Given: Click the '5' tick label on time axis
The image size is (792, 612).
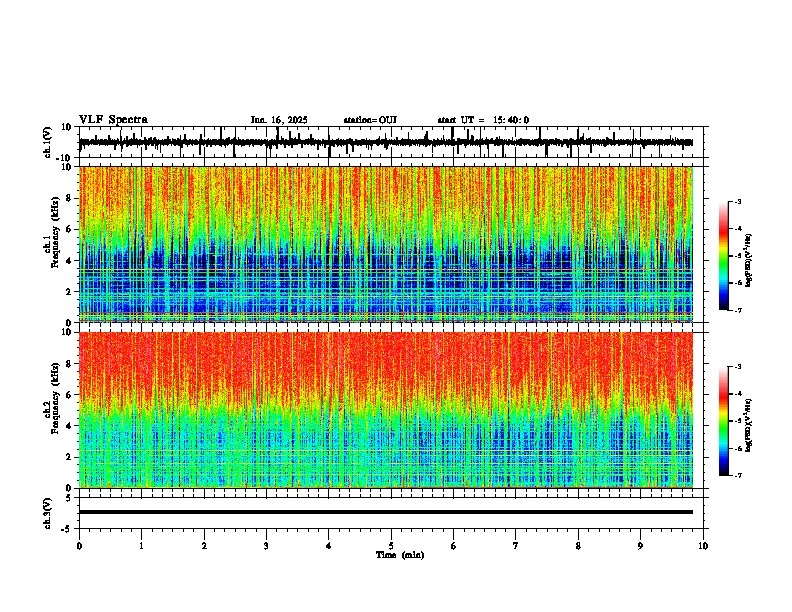Looking at the screenshot, I should click(x=391, y=546).
